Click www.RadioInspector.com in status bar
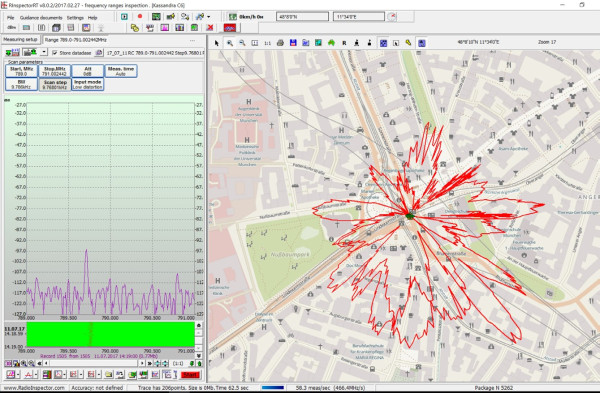The image size is (600, 393). pyautogui.click(x=34, y=388)
